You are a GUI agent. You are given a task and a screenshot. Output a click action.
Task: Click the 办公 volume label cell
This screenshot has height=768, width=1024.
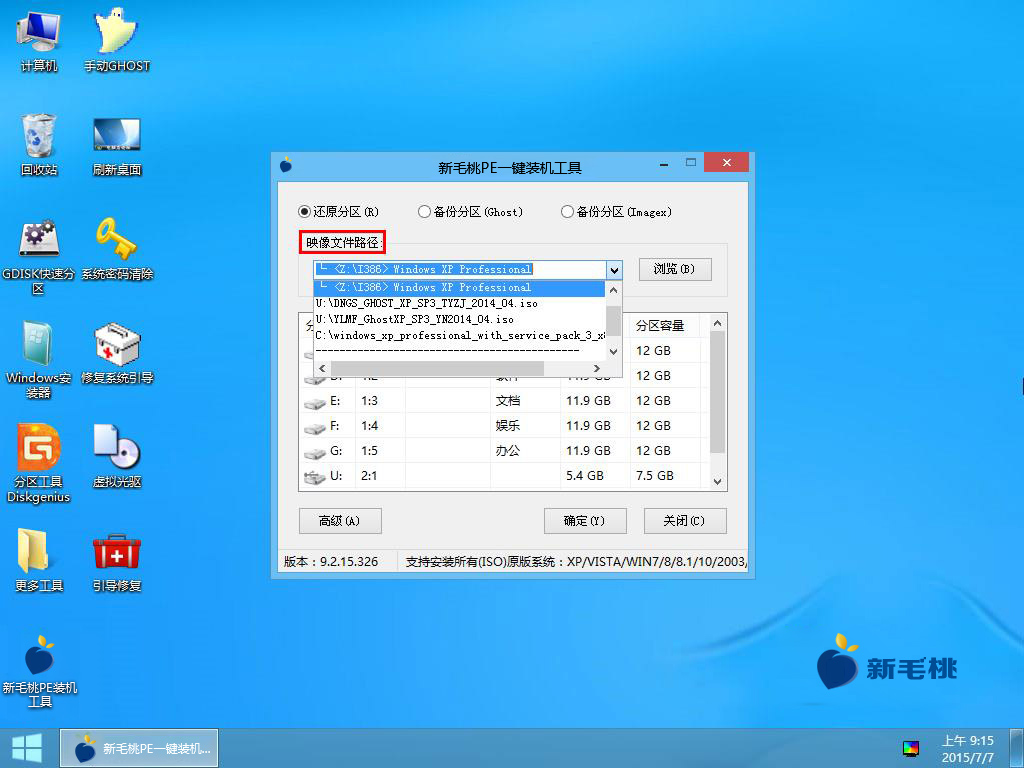pos(507,451)
